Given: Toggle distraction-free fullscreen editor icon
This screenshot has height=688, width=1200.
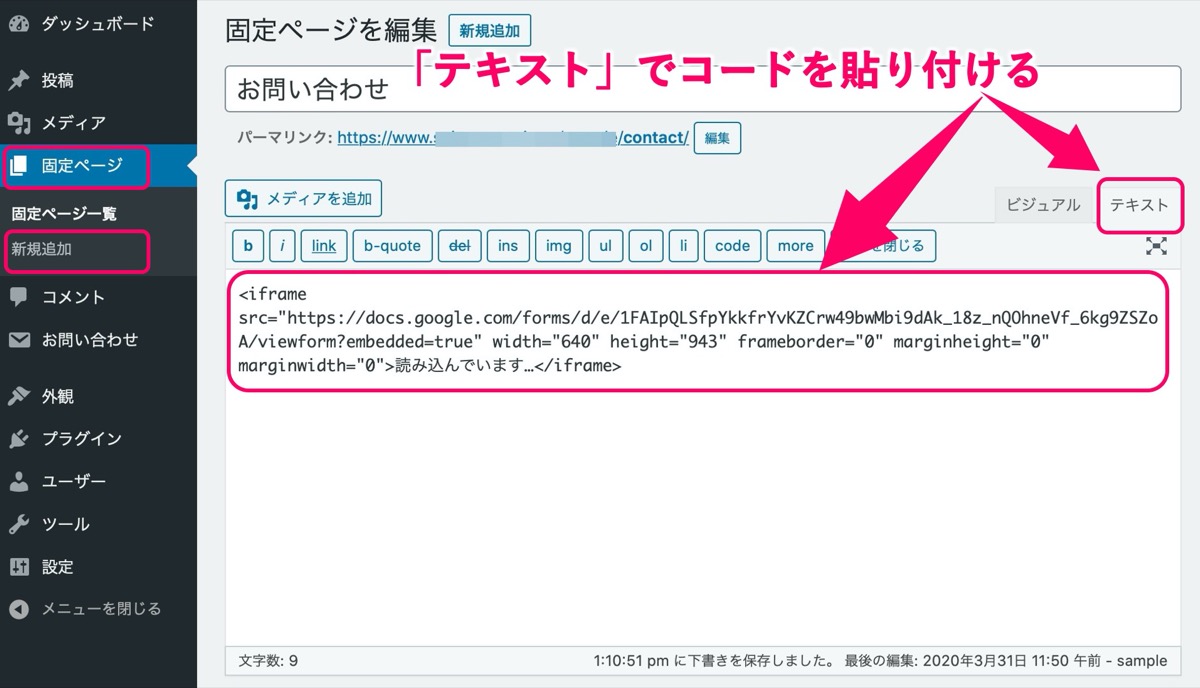Looking at the screenshot, I should [1156, 246].
